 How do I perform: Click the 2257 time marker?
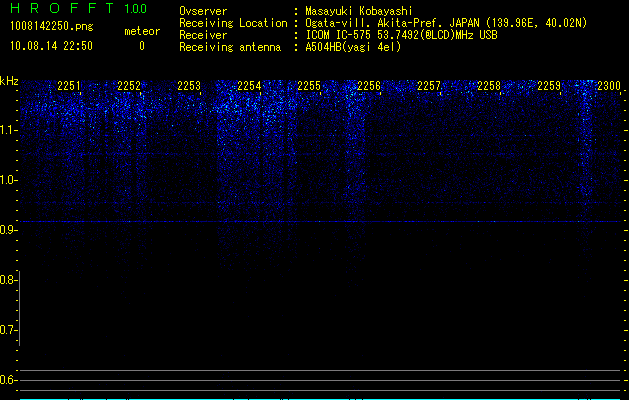click(x=428, y=86)
